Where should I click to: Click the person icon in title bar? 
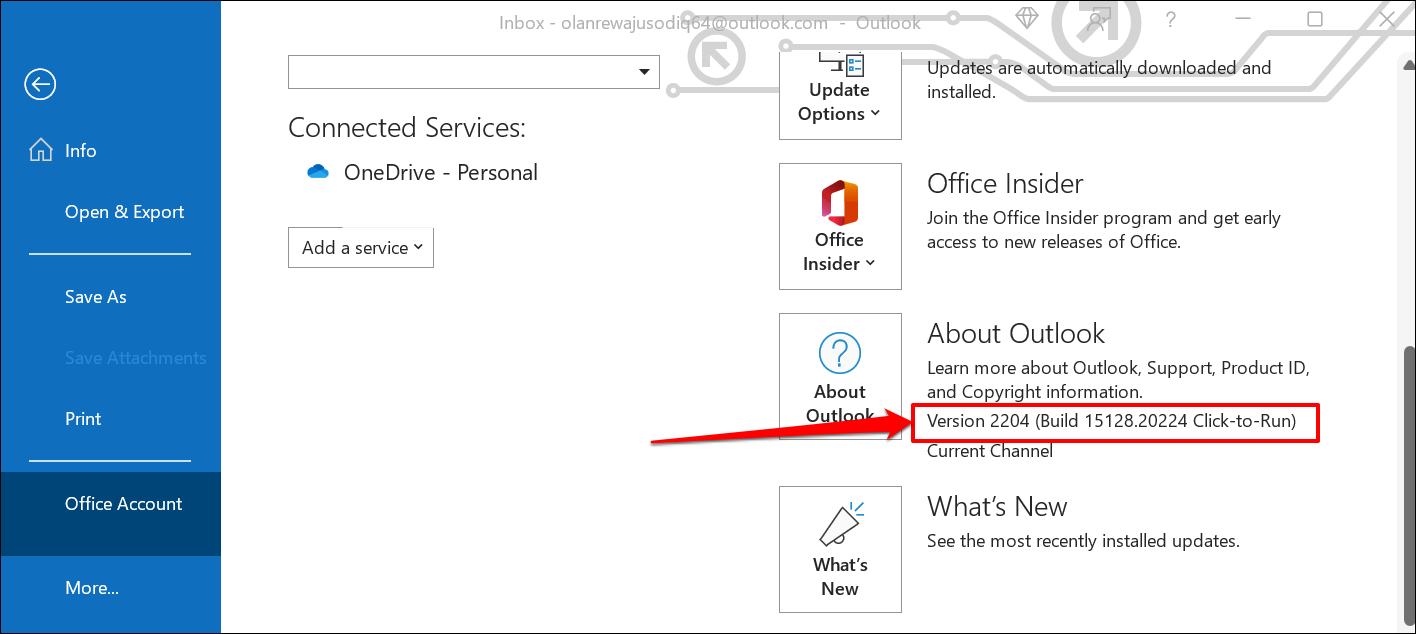[x=1099, y=19]
